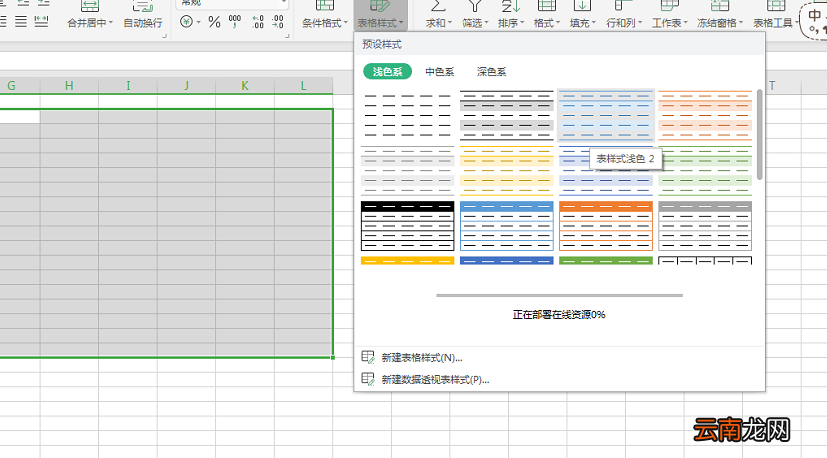Viewport: 827px width, 458px height.
Task: Select the gray banded black-line table style
Action: pos(506,116)
